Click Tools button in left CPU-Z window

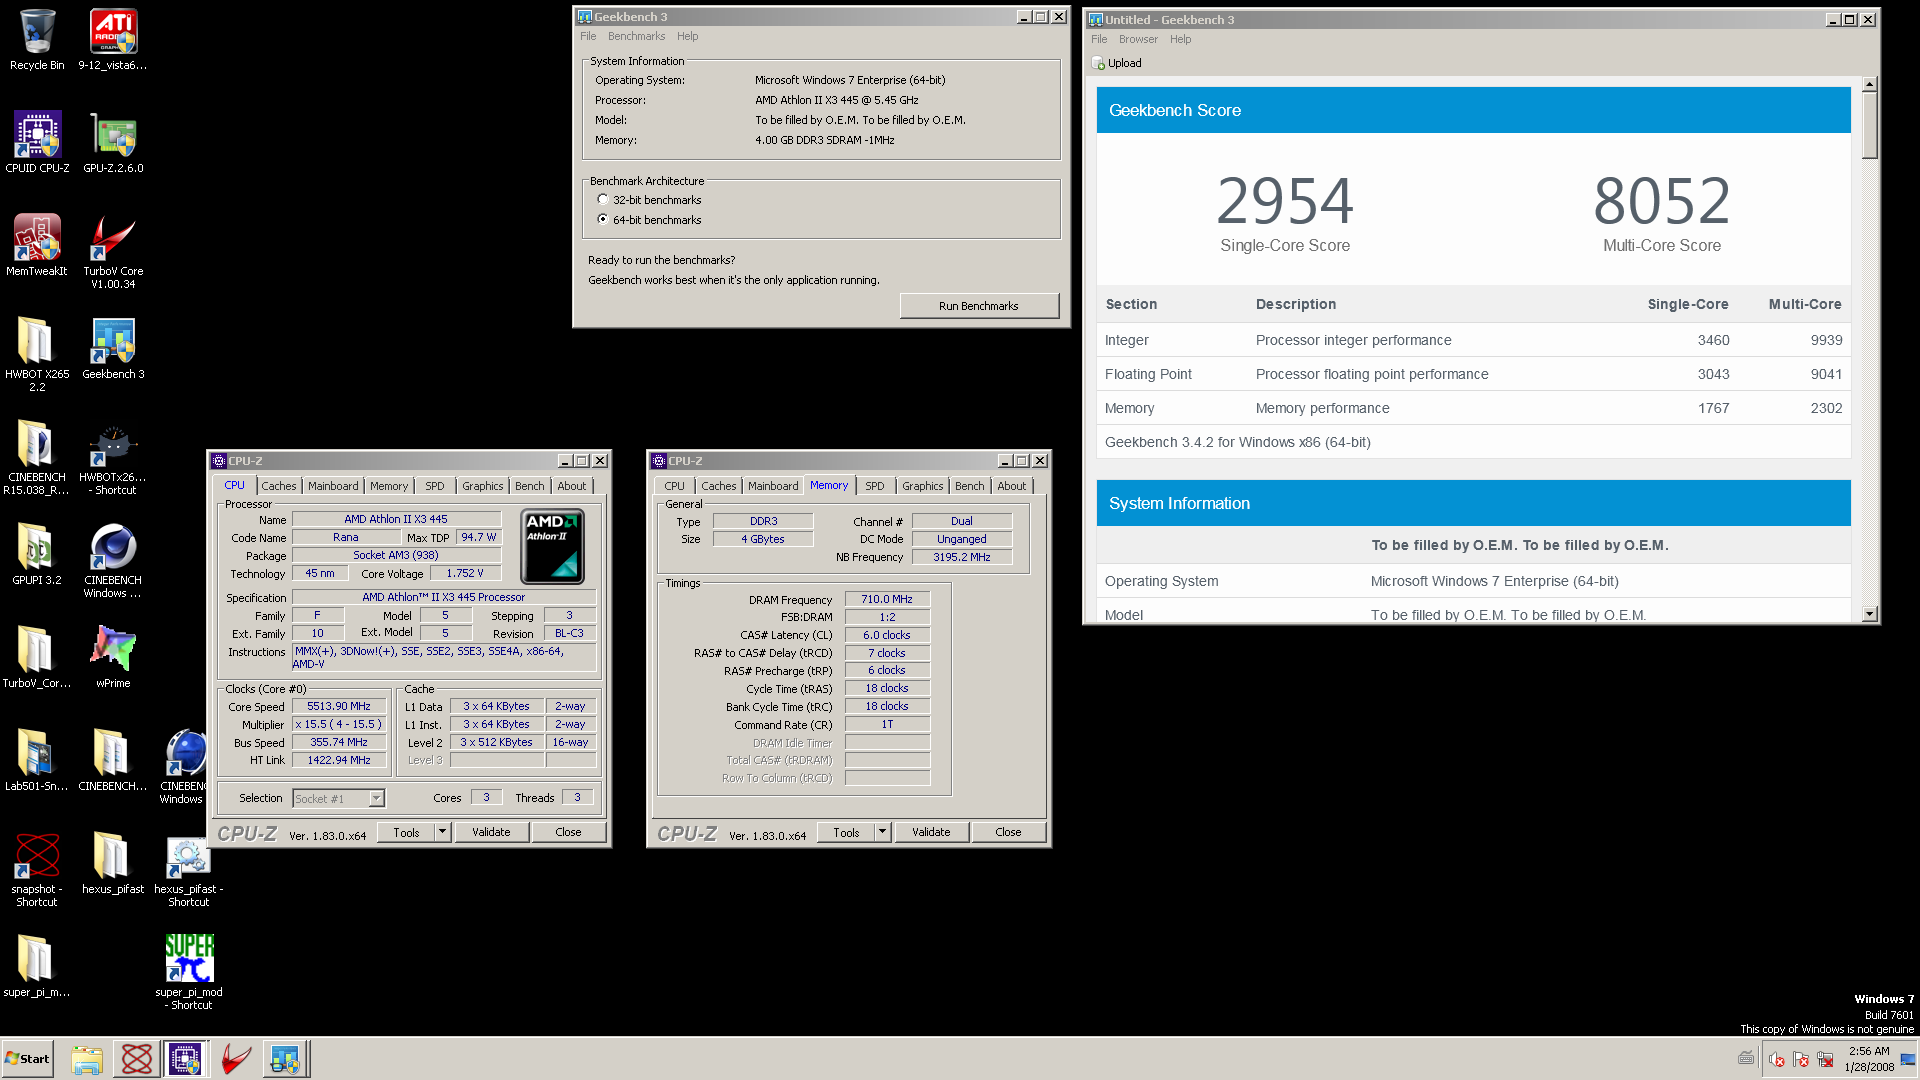(406, 832)
